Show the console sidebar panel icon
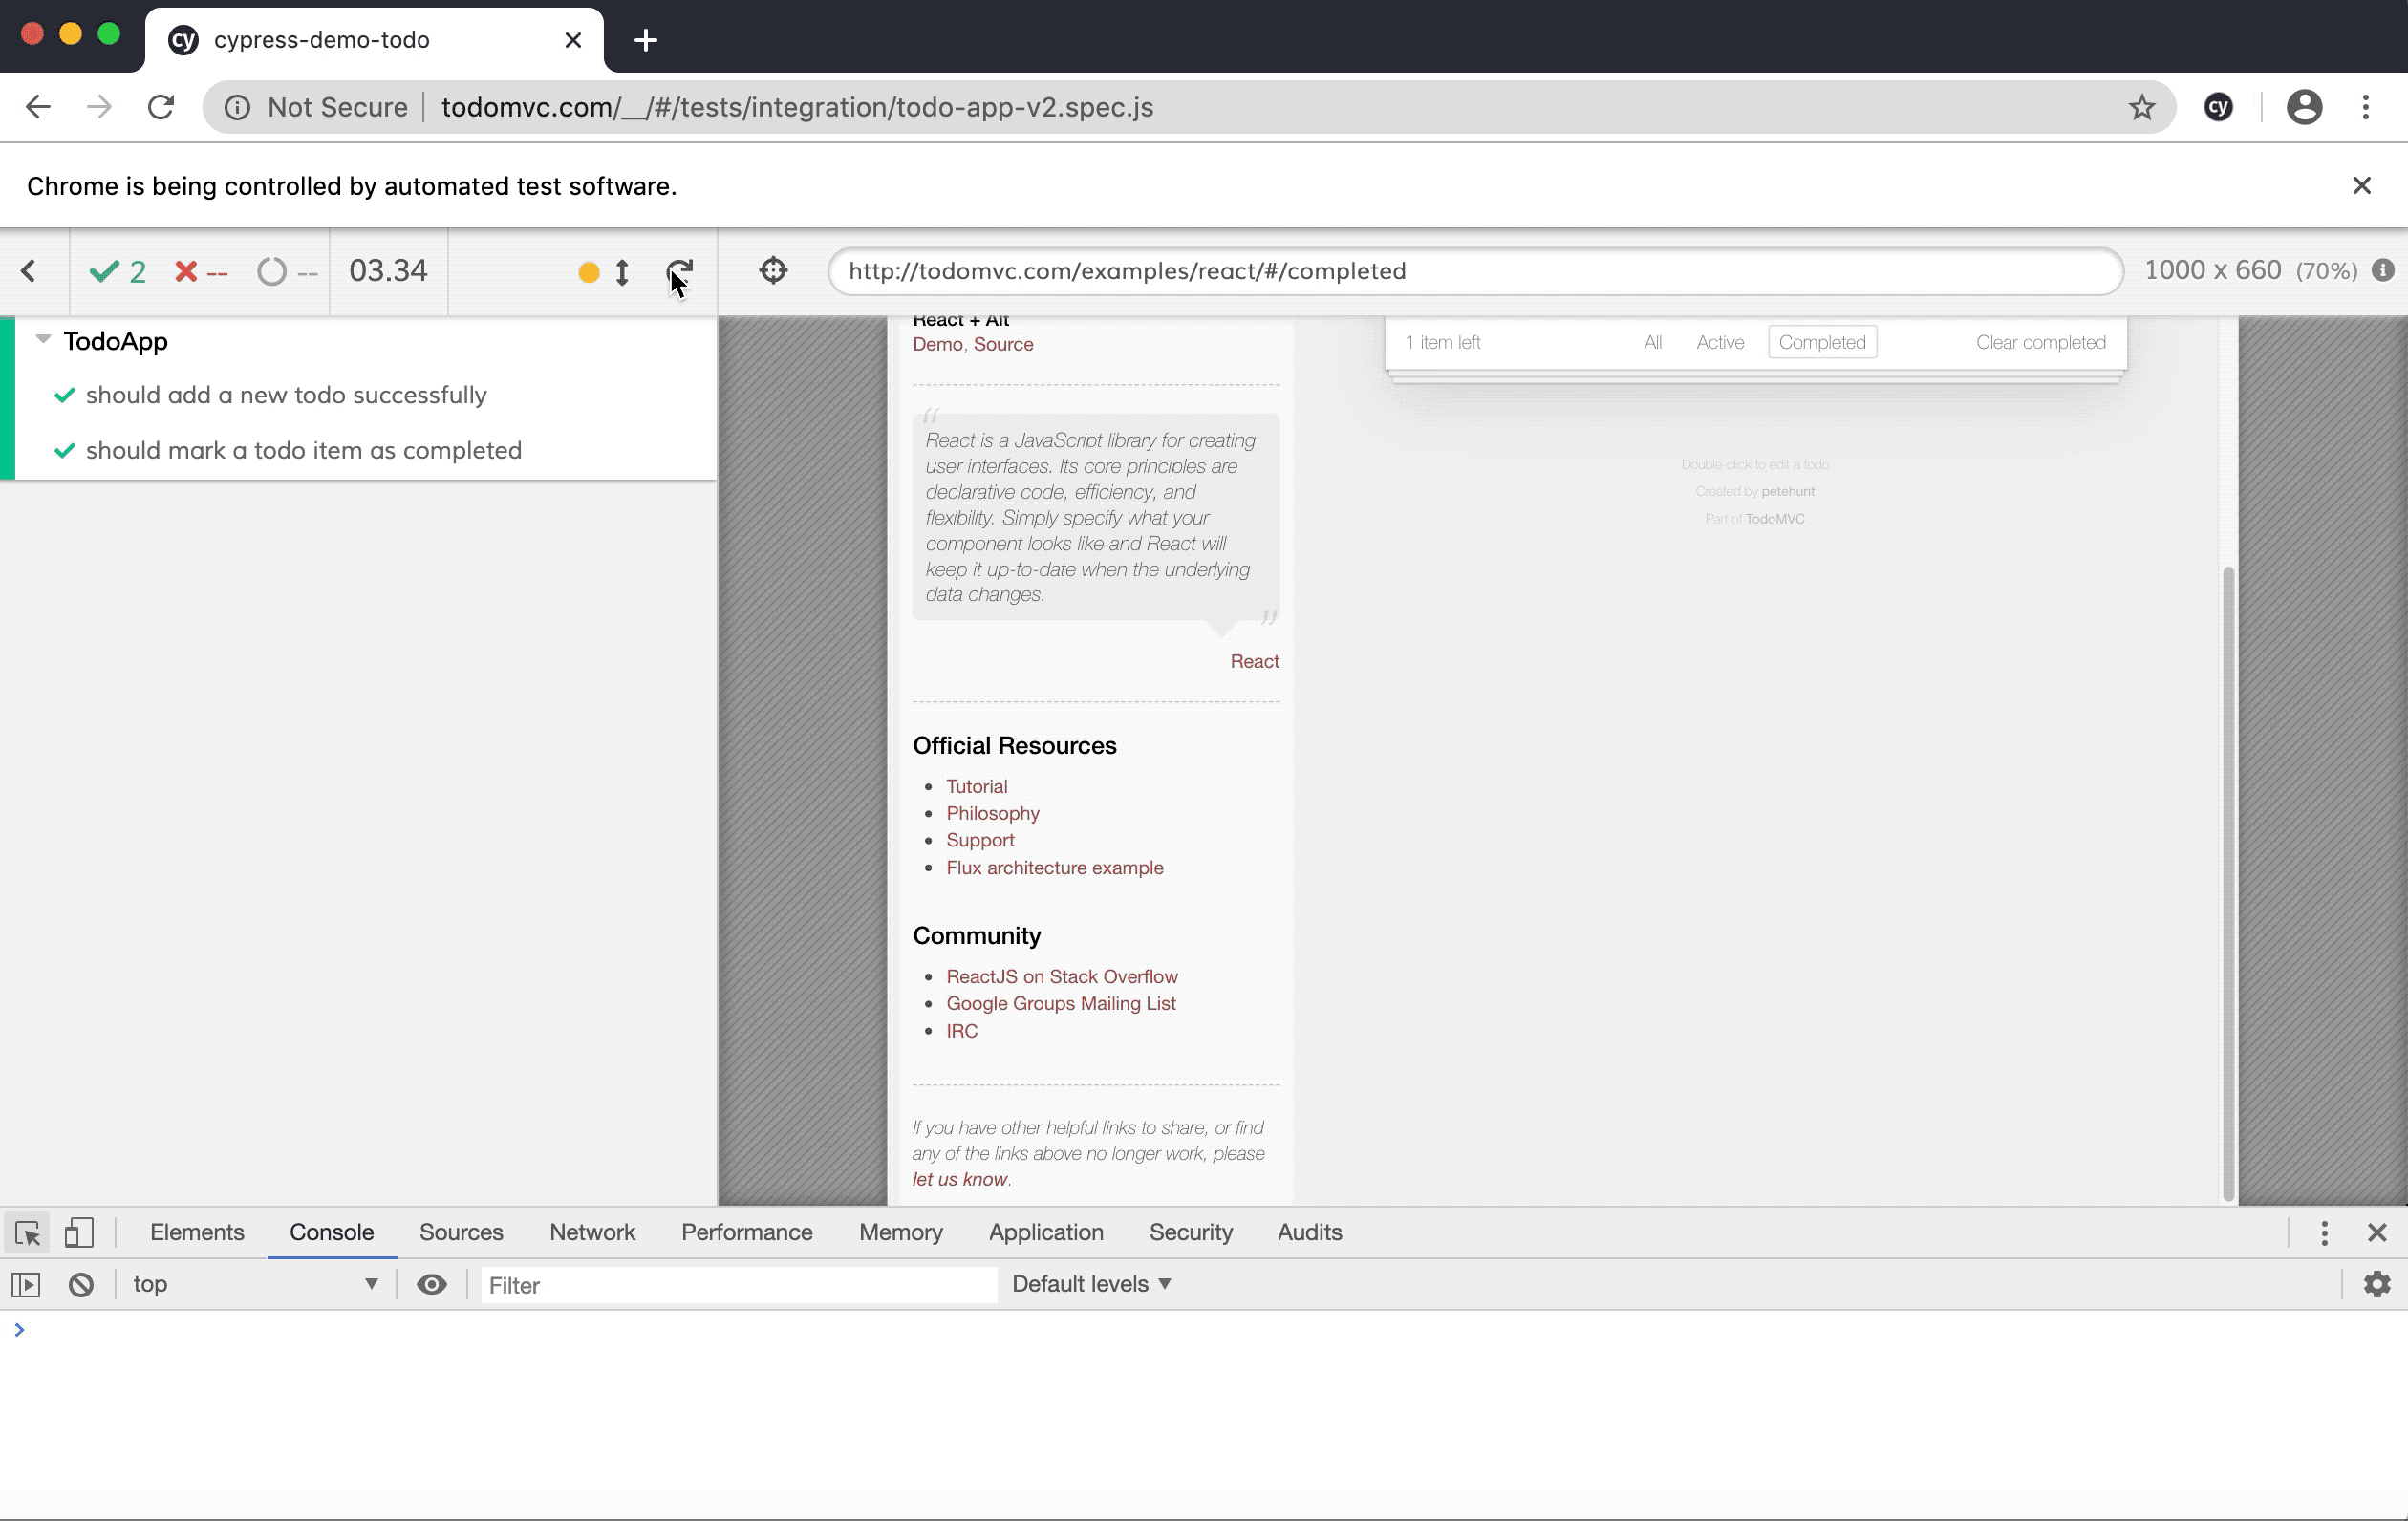The image size is (2408, 1521). click(26, 1285)
